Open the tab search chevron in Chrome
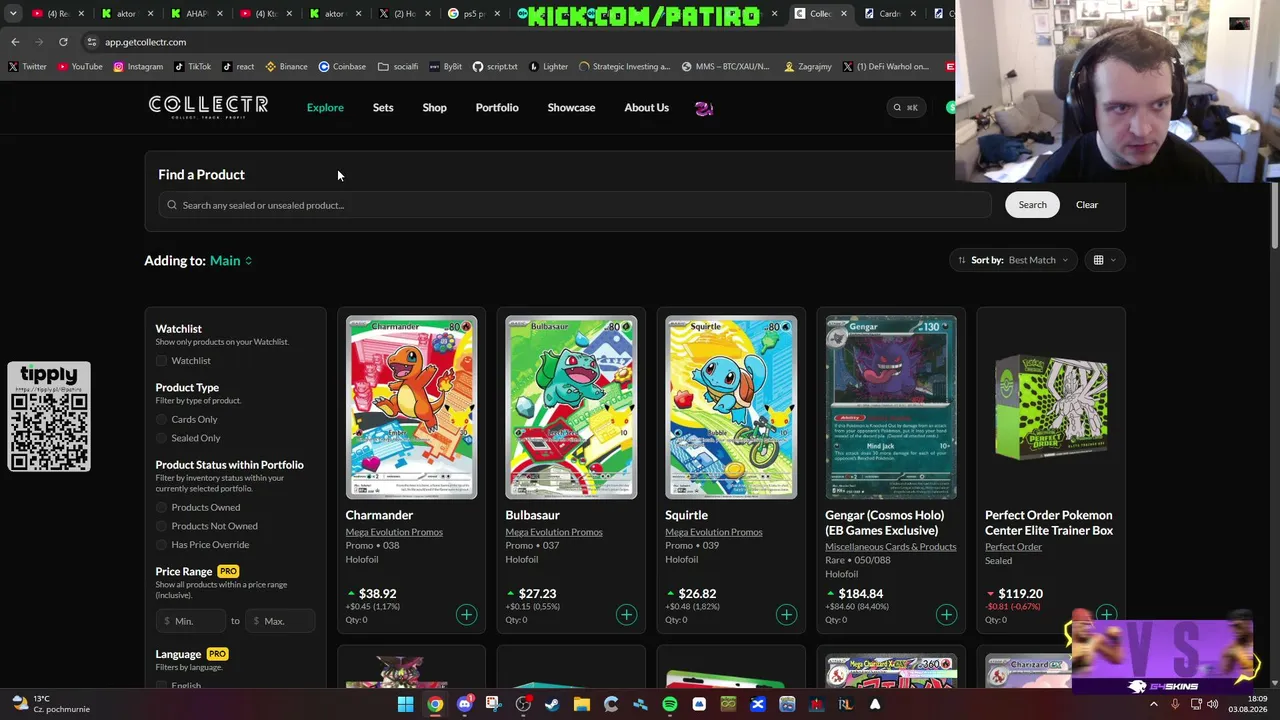 coord(12,14)
